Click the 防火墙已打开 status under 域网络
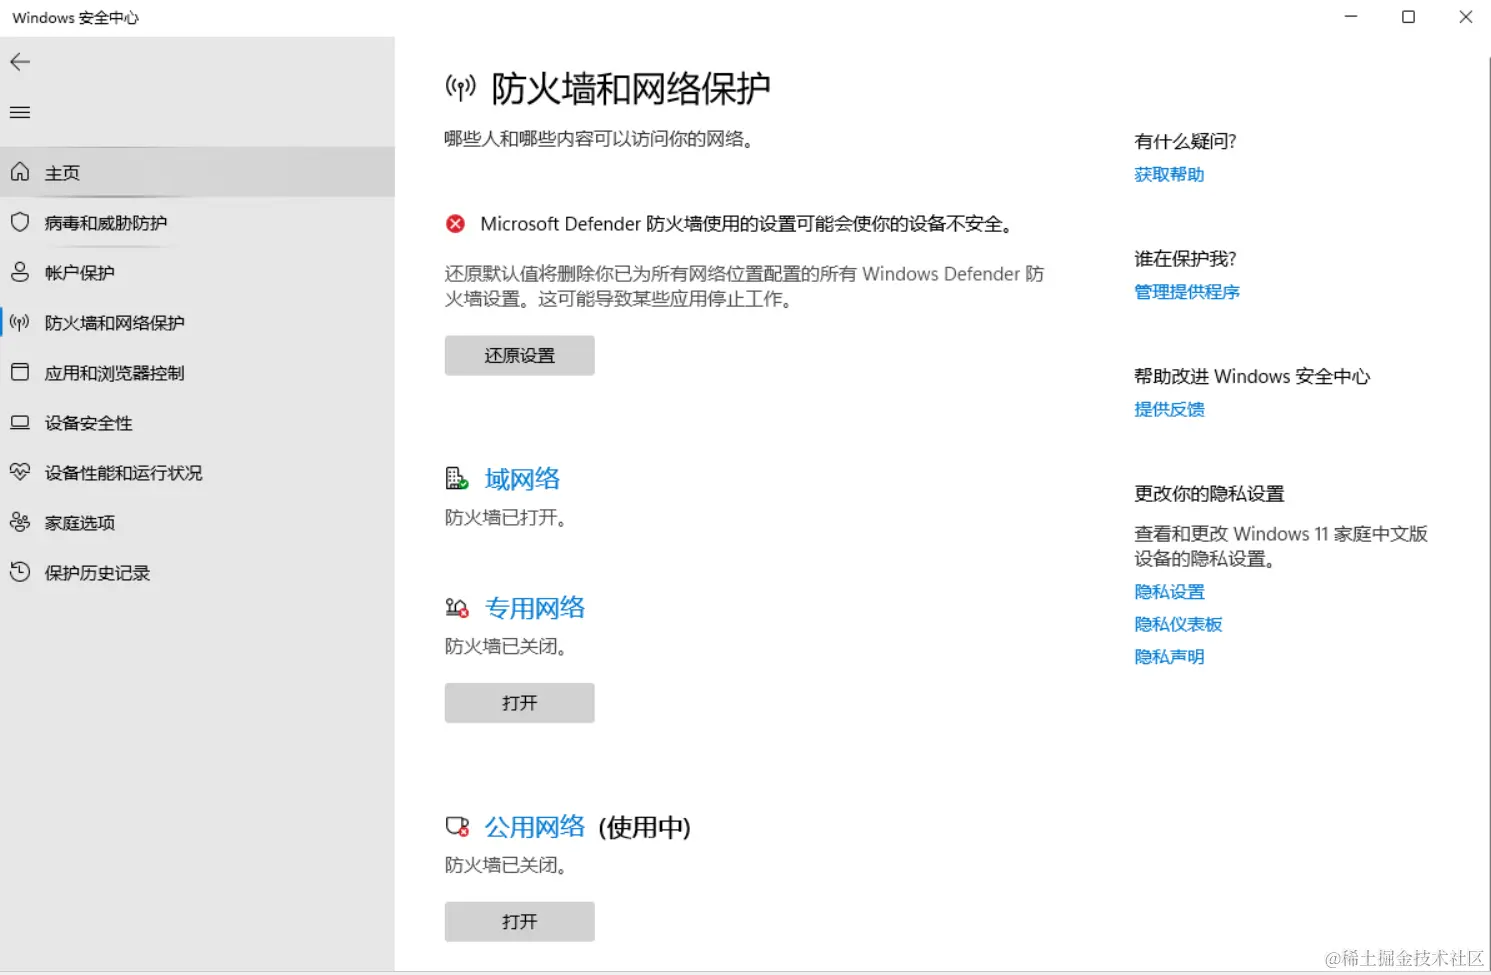The image size is (1491, 975). tap(508, 518)
